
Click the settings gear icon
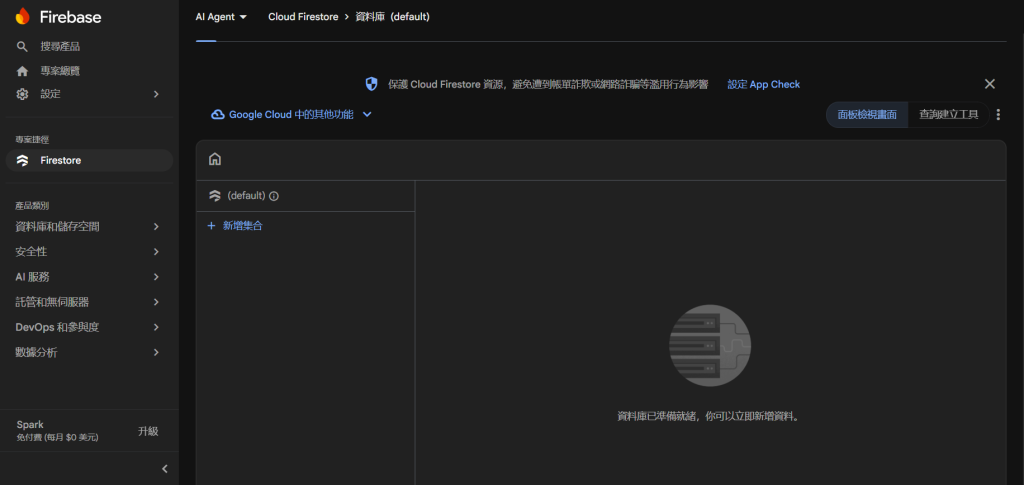(22, 94)
